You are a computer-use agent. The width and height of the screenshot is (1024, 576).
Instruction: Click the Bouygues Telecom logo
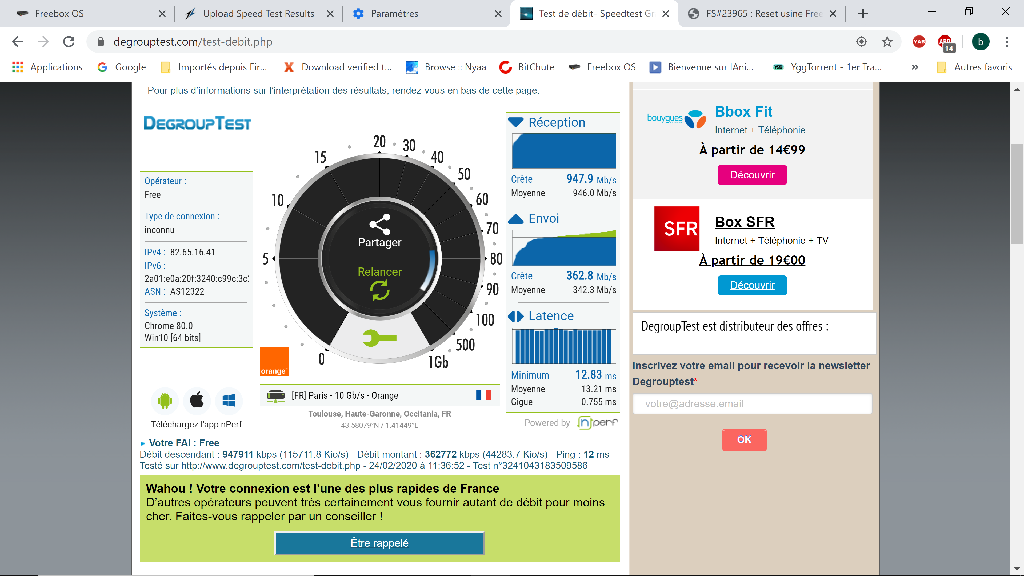(677, 118)
